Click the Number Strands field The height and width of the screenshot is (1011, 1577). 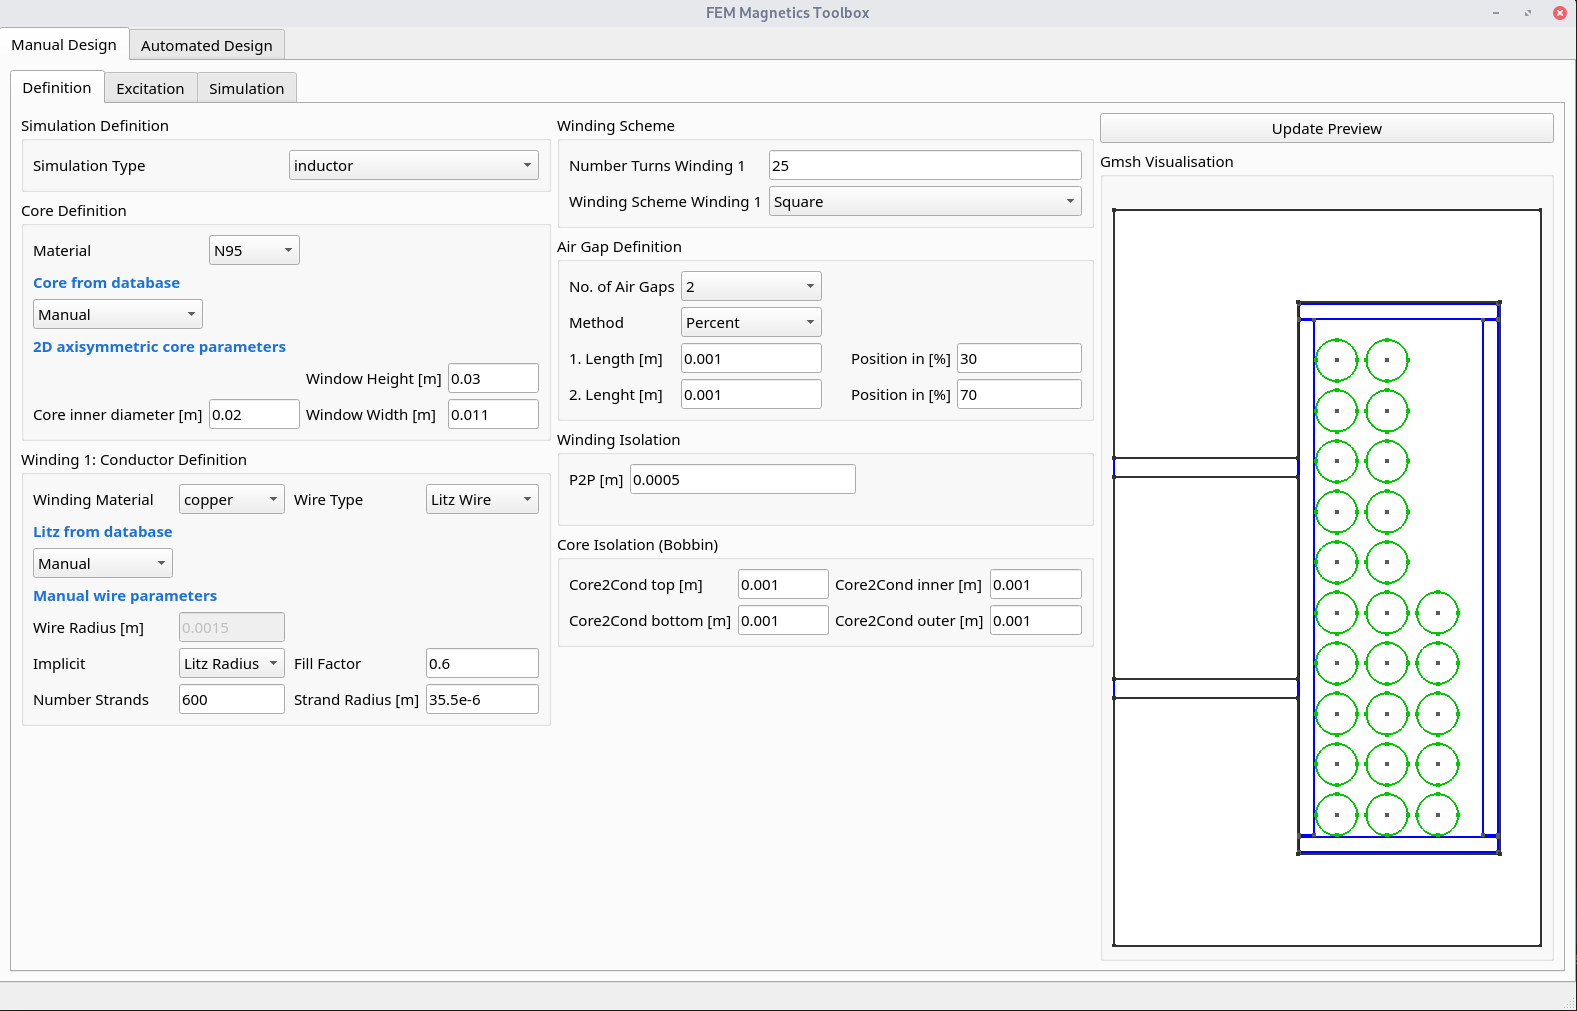[x=232, y=699]
